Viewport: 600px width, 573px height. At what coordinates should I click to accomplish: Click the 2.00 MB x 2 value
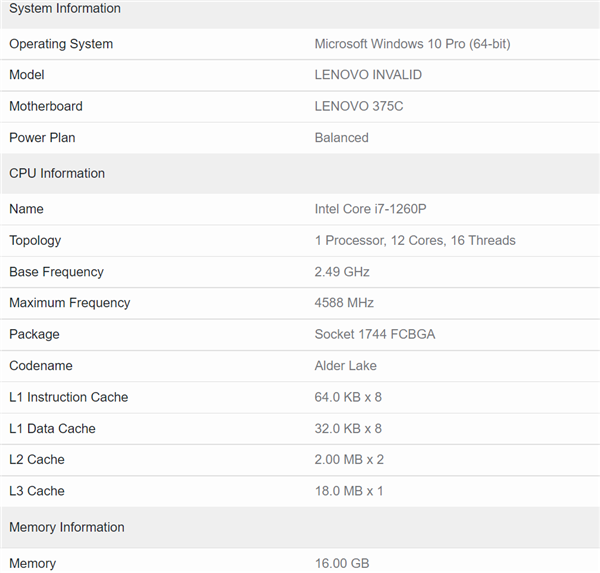[349, 460]
